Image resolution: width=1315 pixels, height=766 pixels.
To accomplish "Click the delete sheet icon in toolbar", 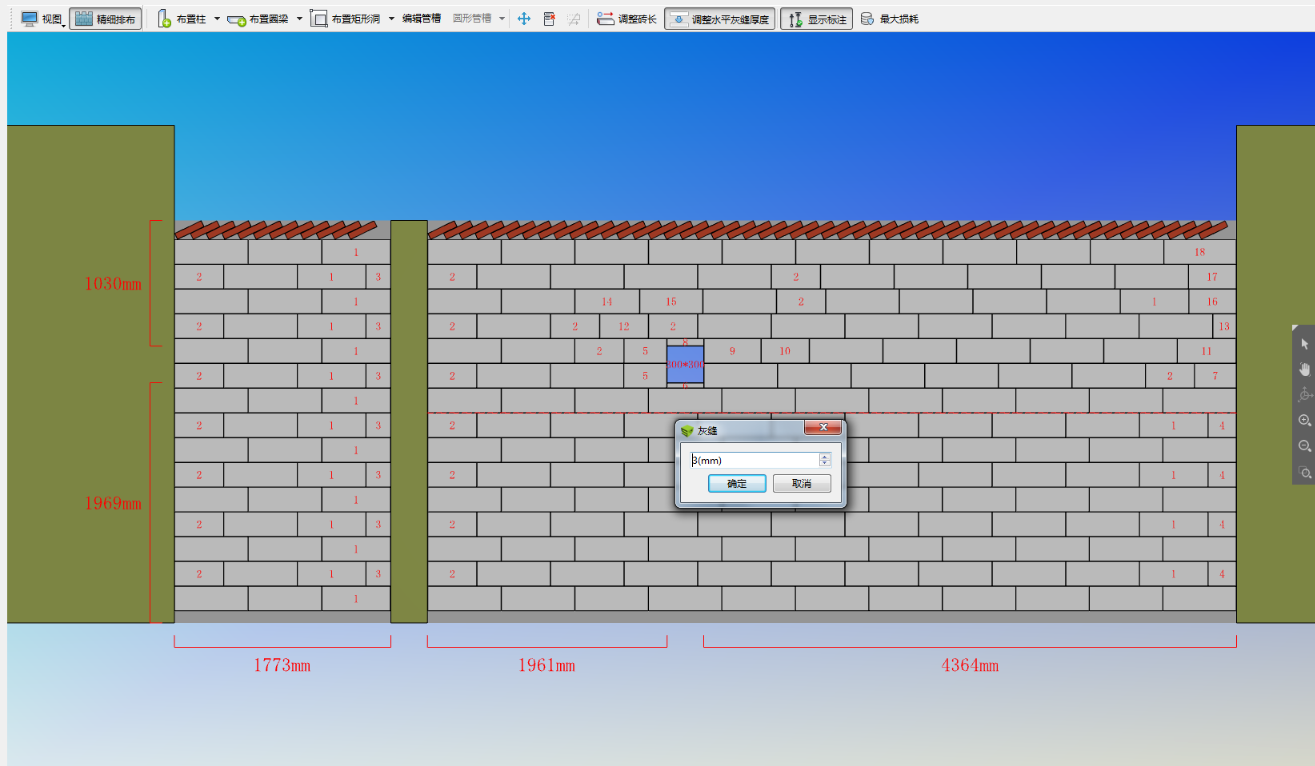I will click(549, 19).
